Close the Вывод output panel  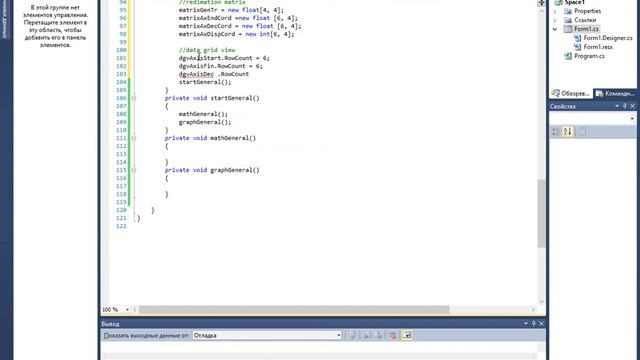click(541, 324)
